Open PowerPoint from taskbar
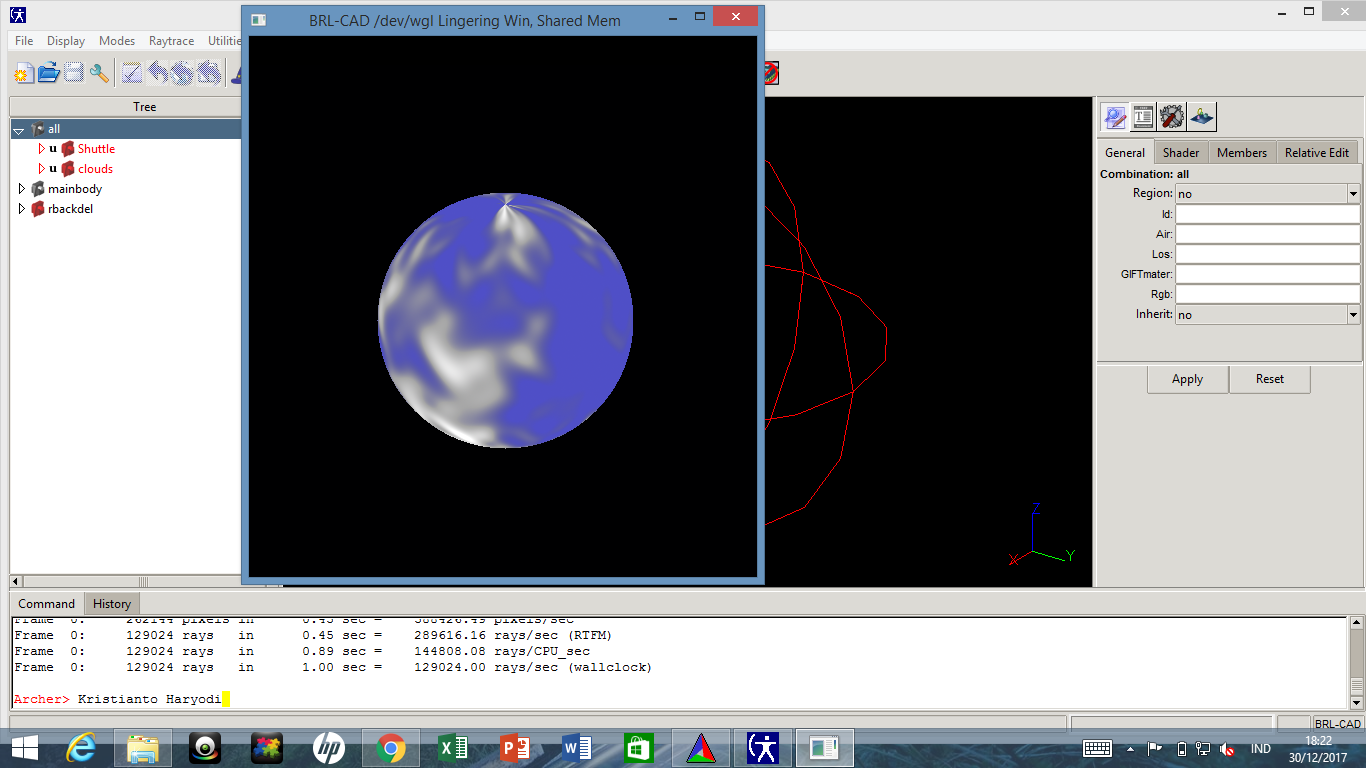This screenshot has width=1366, height=768. (515, 748)
